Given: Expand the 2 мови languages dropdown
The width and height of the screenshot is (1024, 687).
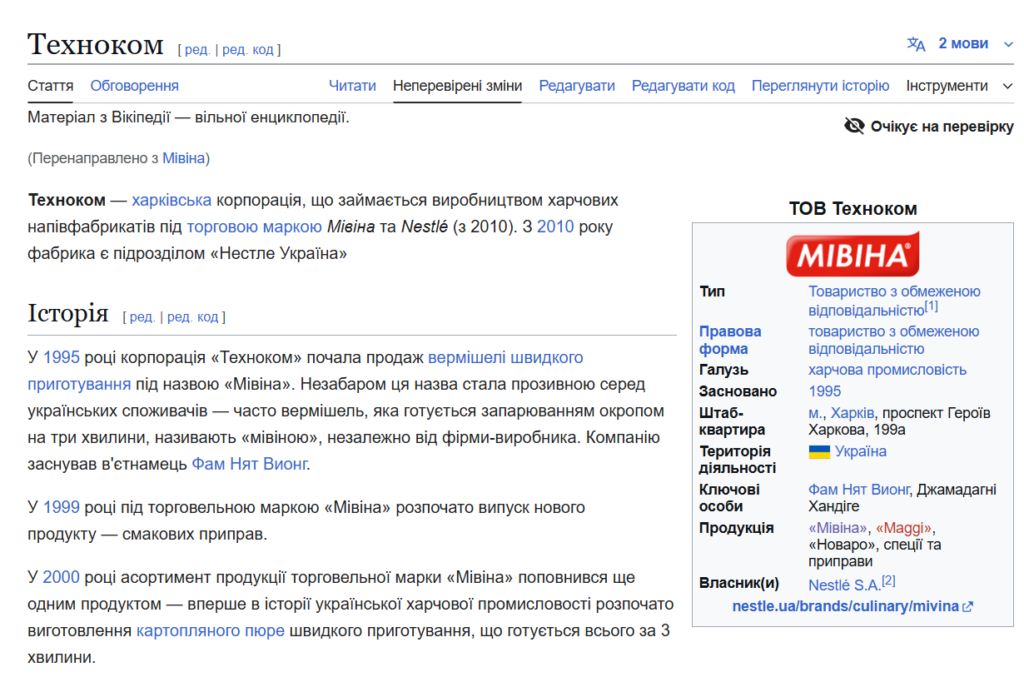Looking at the screenshot, I should (976, 44).
